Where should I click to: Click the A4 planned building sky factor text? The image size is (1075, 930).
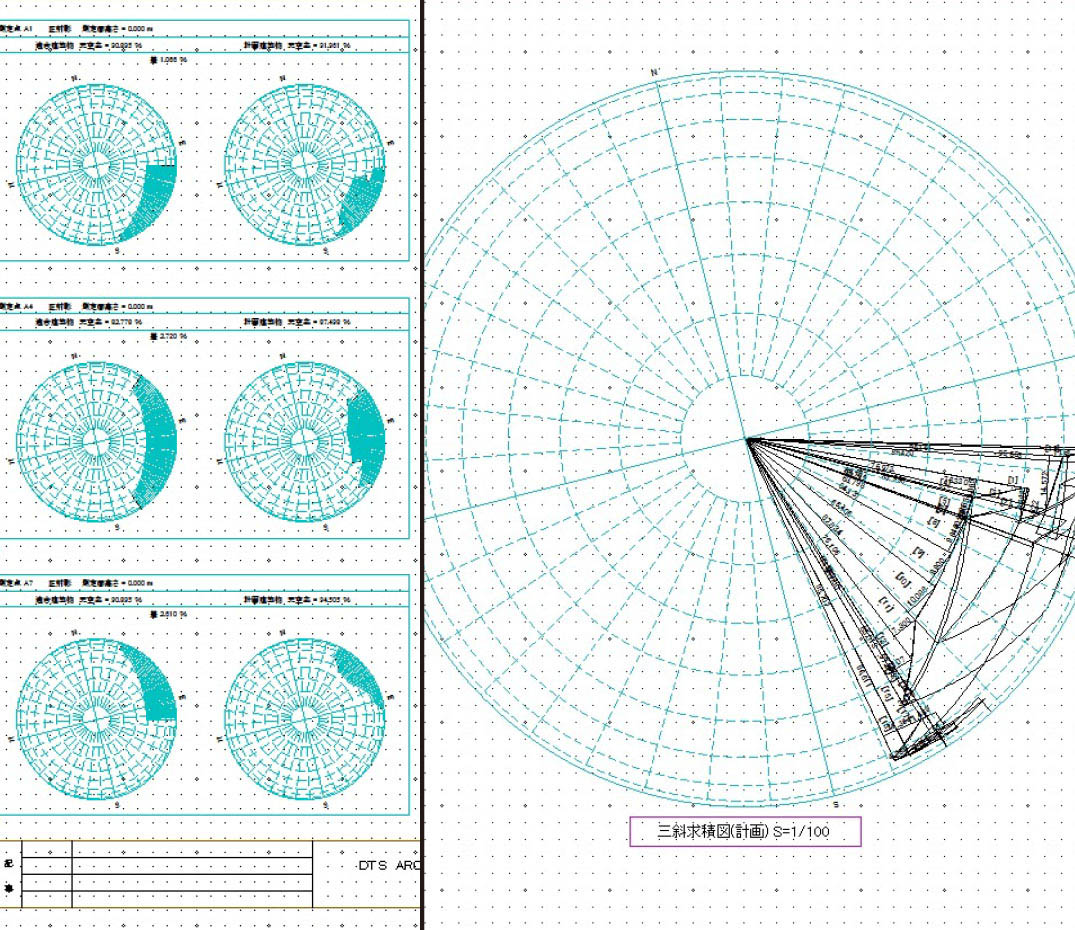tap(297, 322)
